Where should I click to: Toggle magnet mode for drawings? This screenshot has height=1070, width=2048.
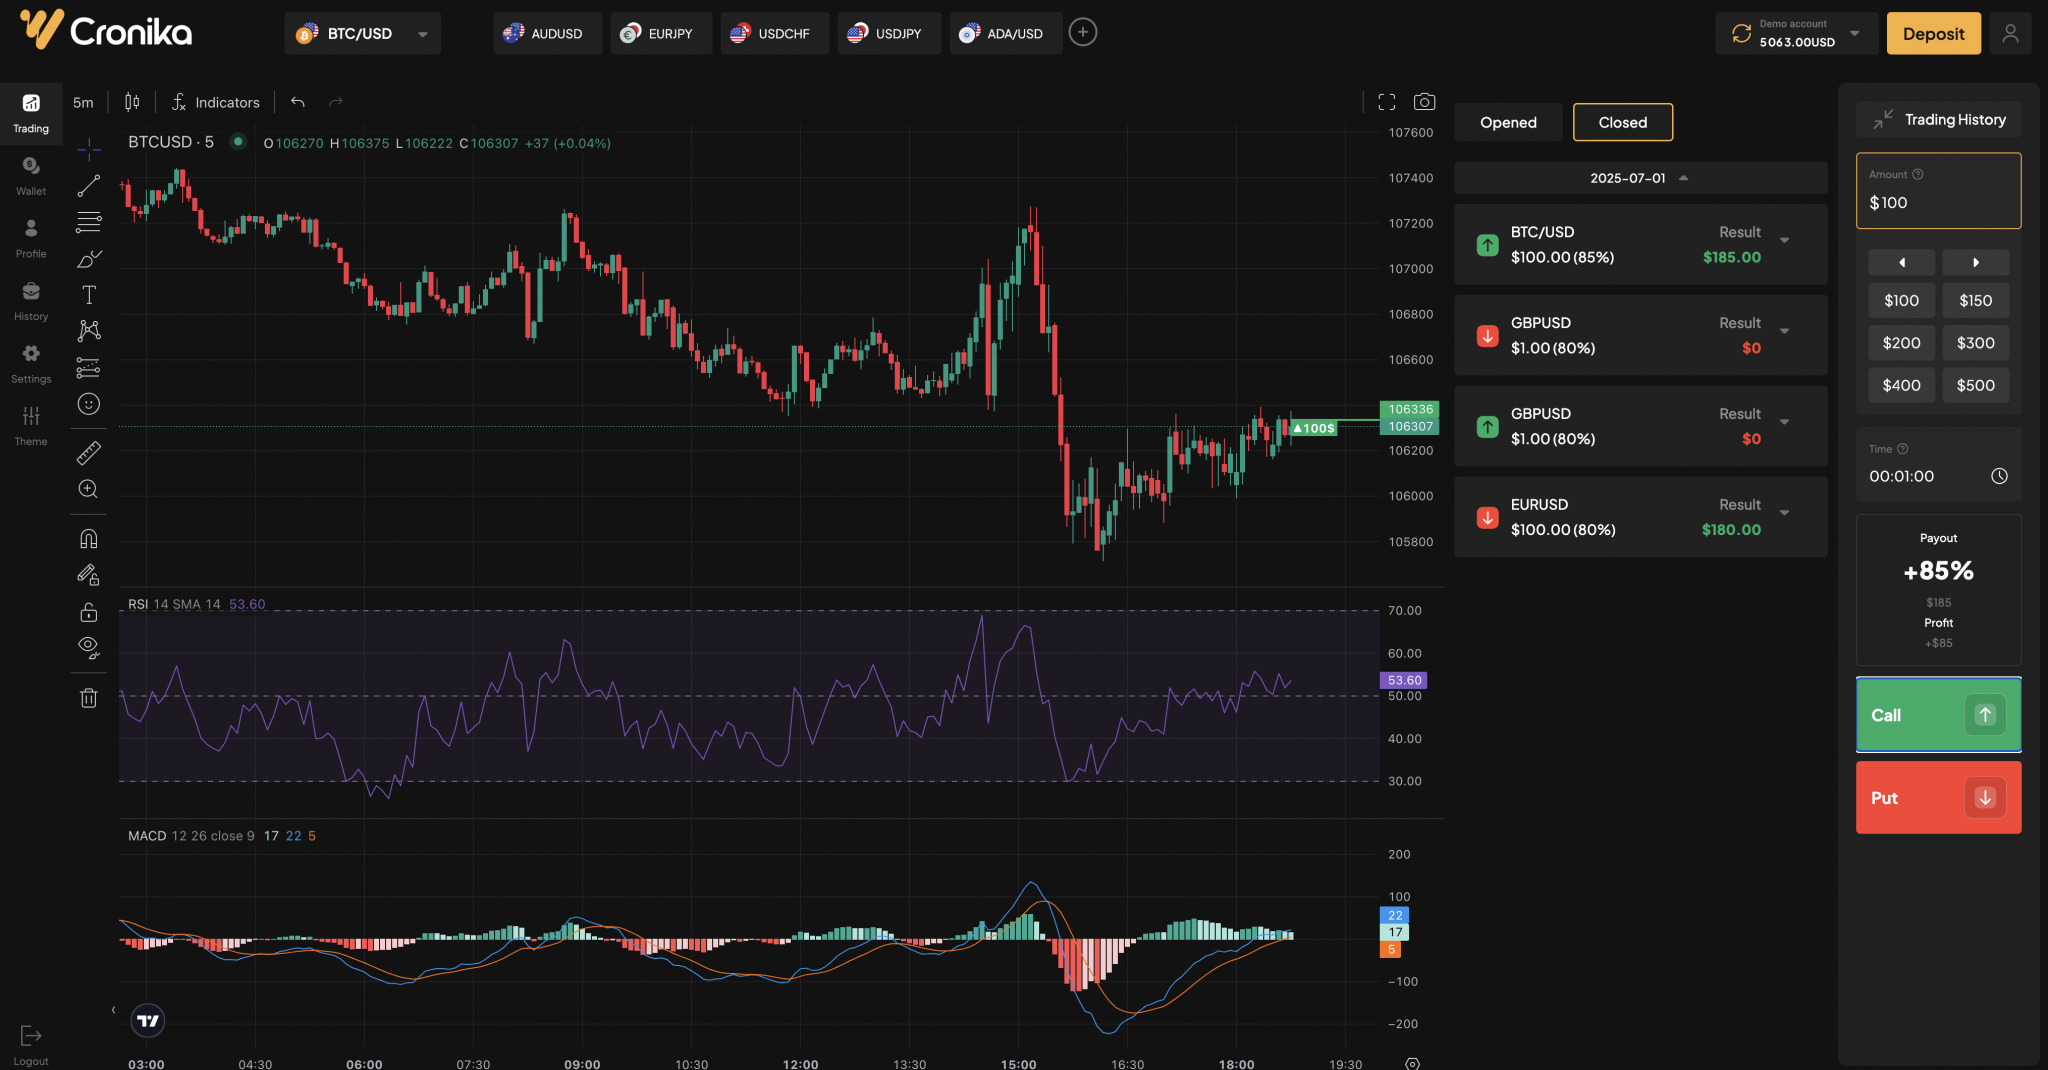pyautogui.click(x=89, y=539)
